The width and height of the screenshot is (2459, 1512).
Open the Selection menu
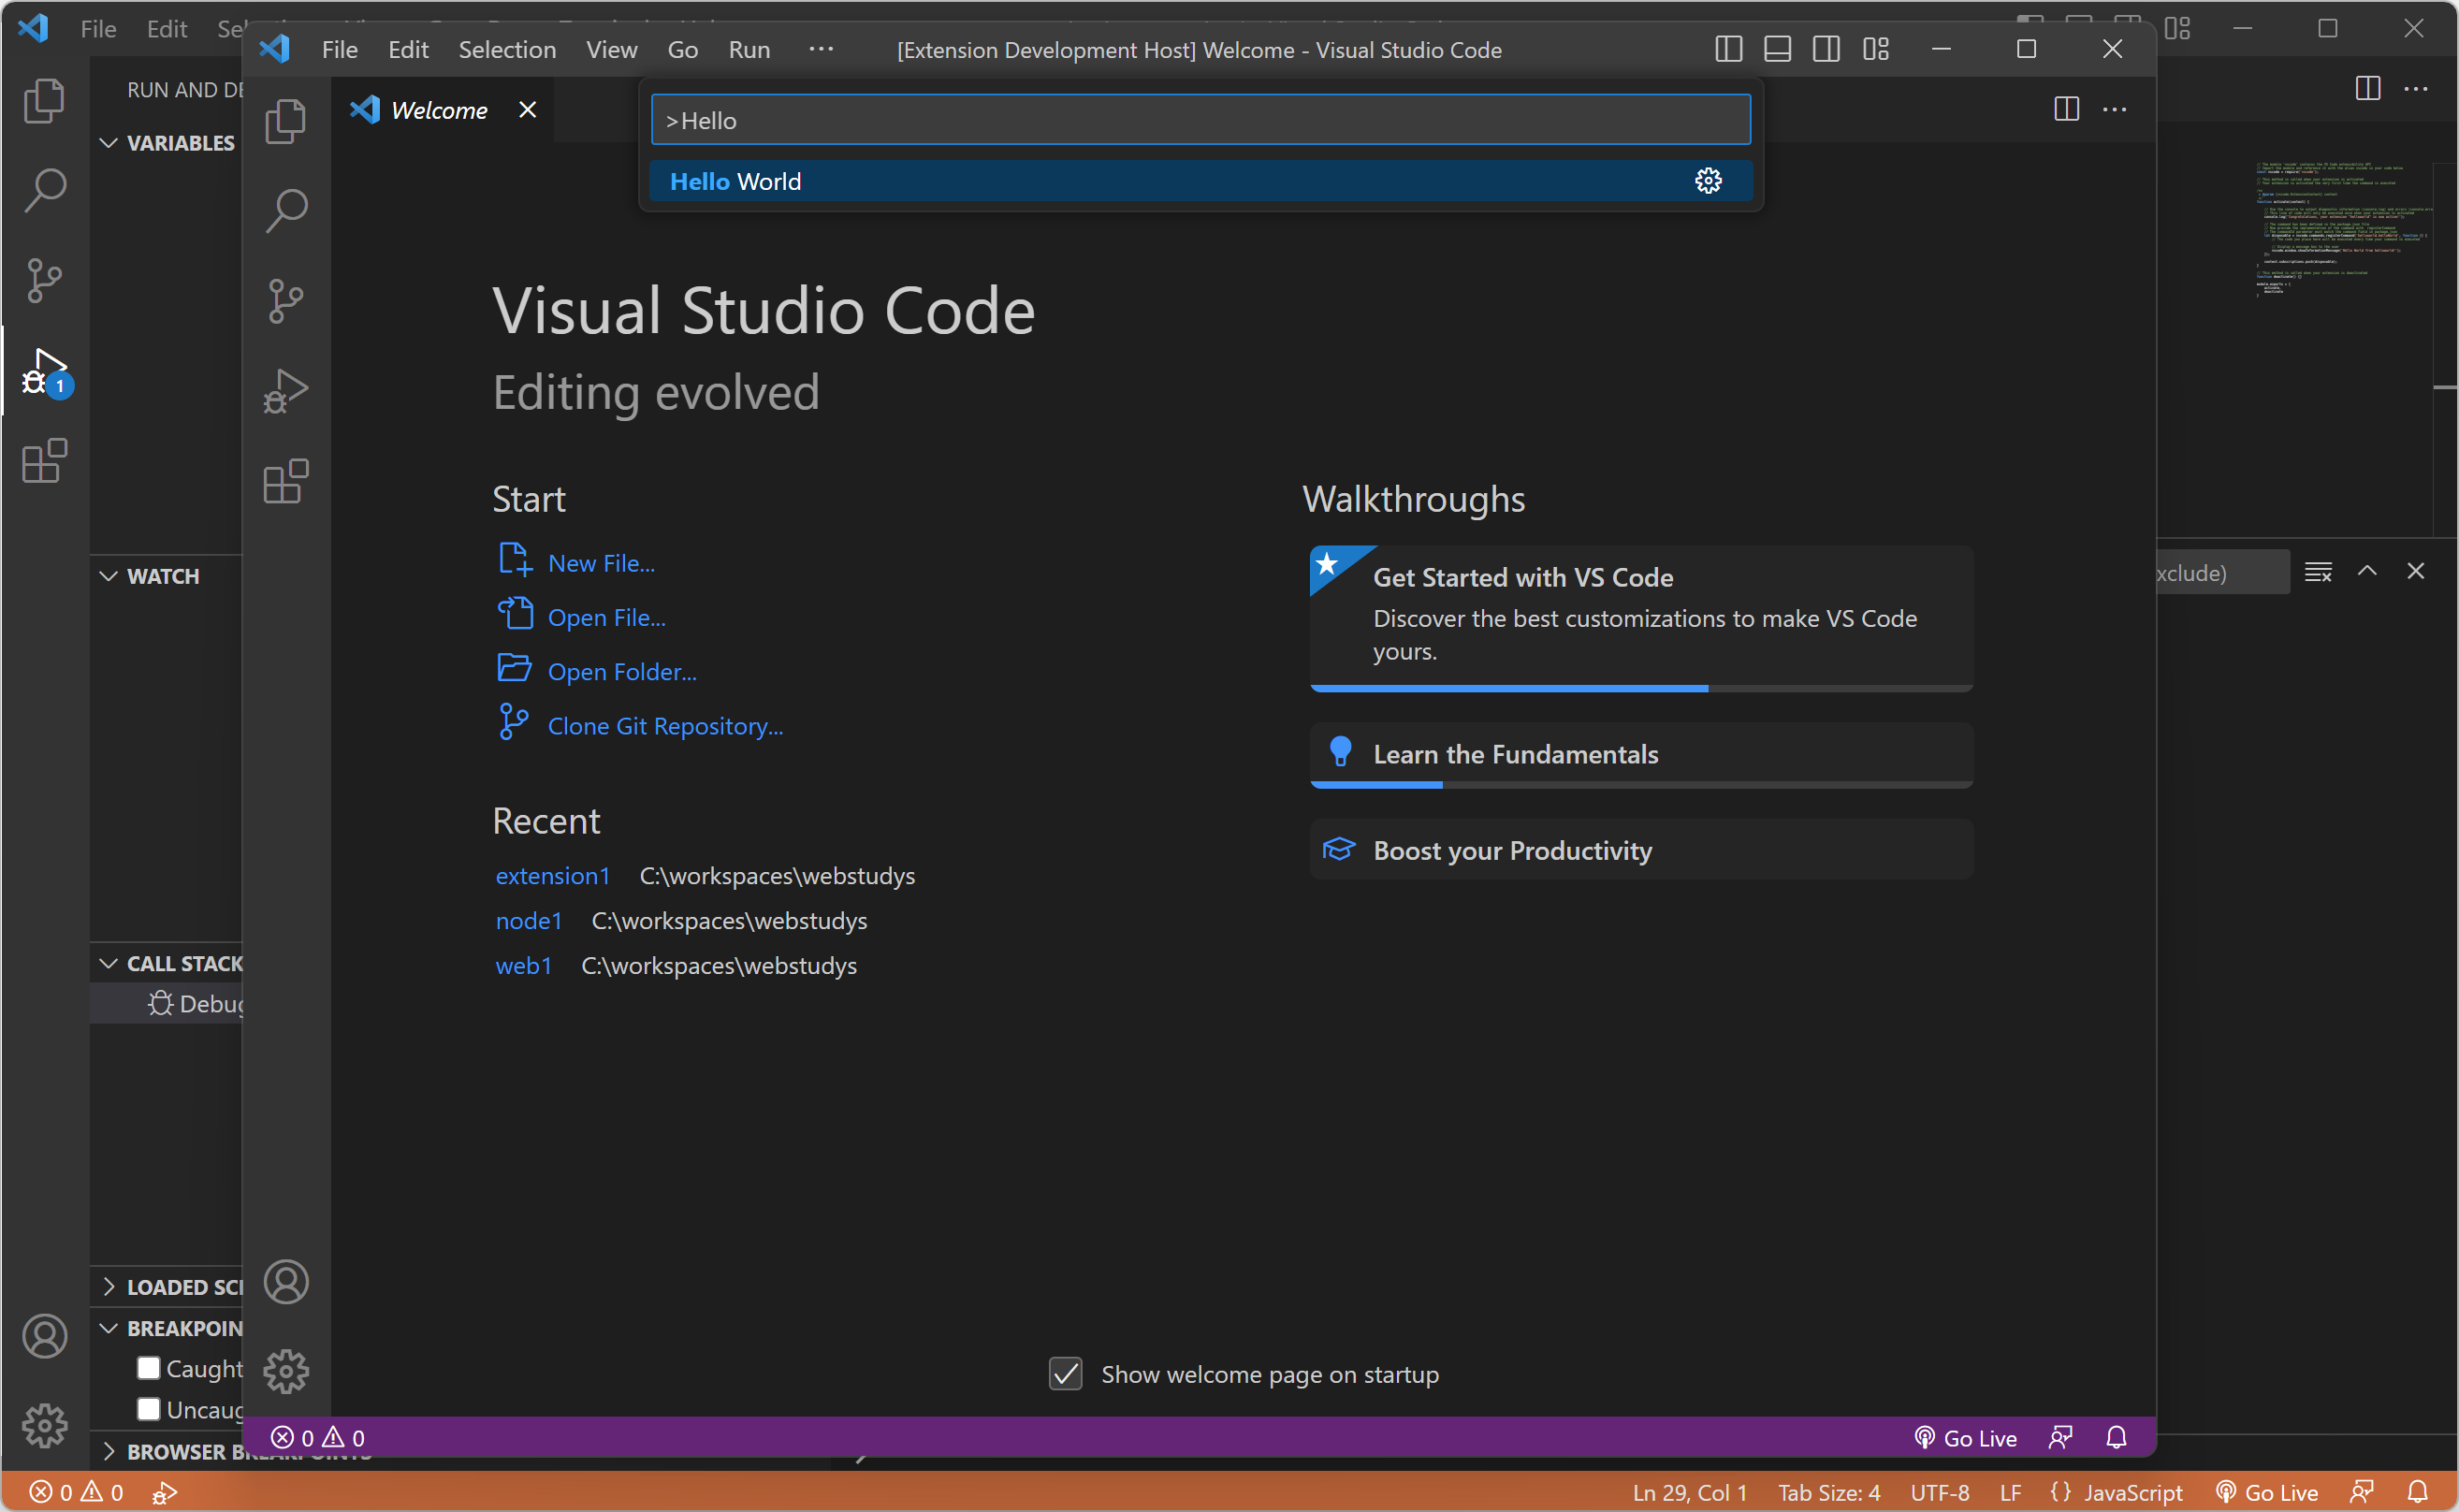coord(507,49)
